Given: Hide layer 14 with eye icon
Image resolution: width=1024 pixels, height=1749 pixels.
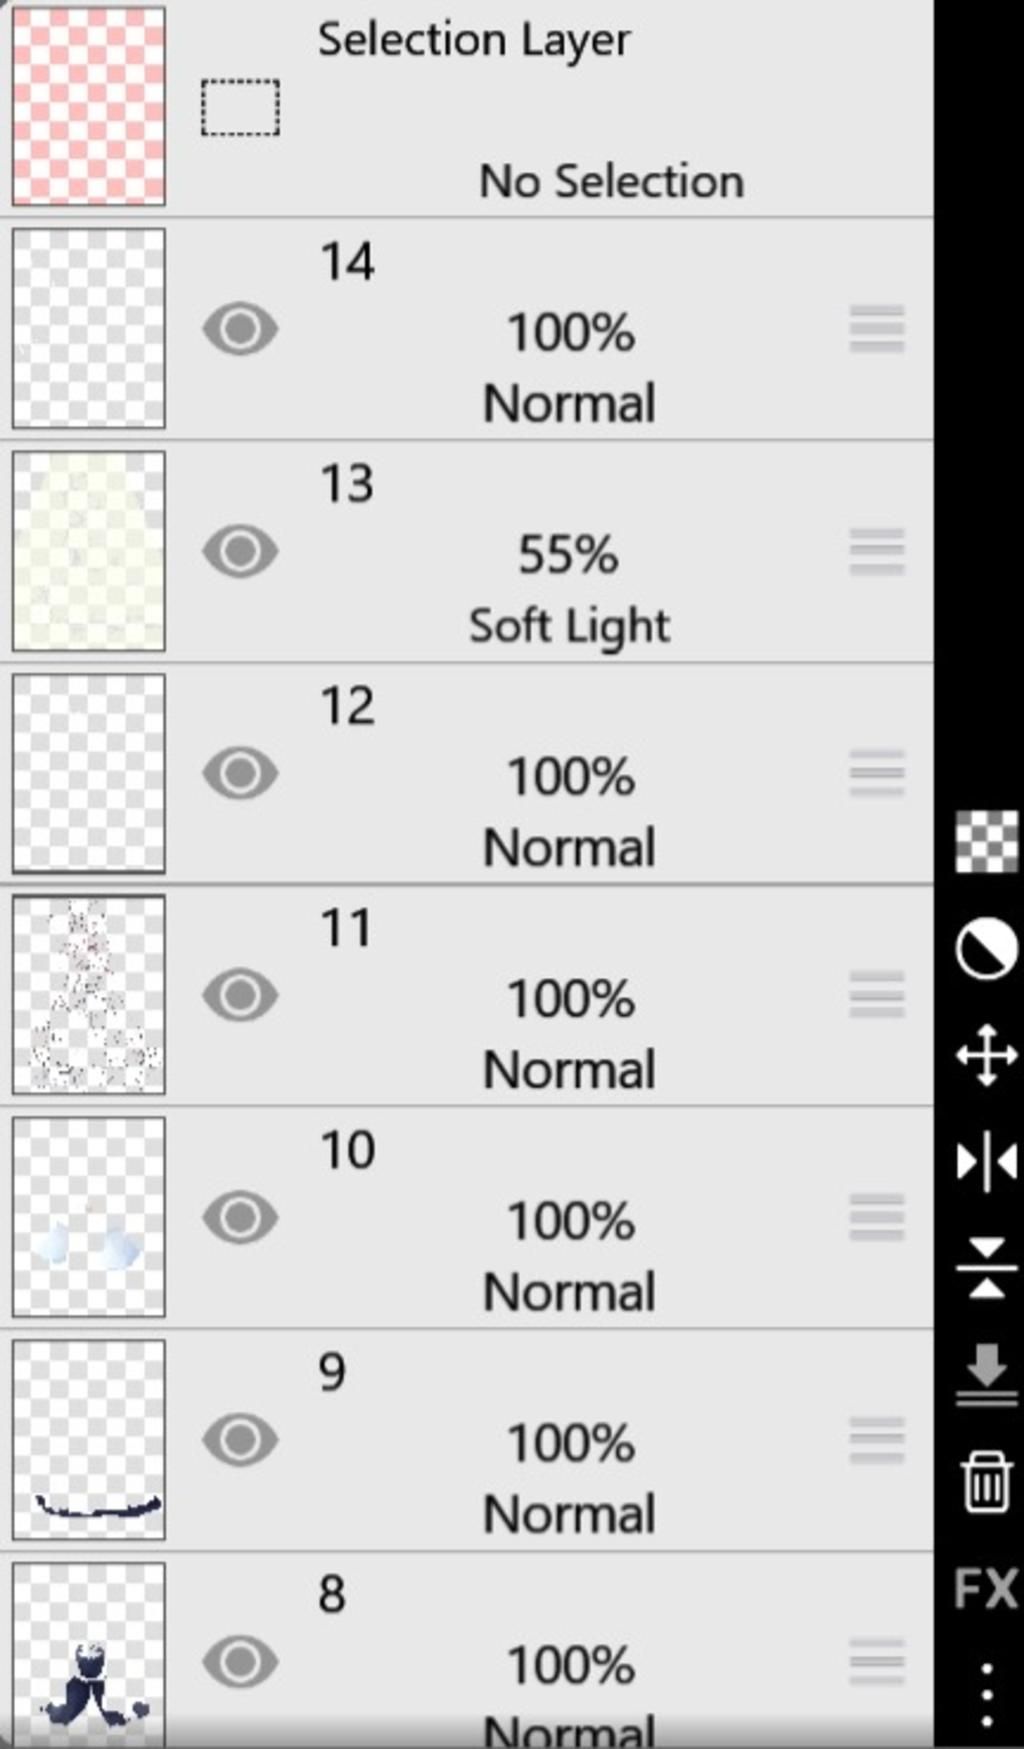Looking at the screenshot, I should 240,329.
